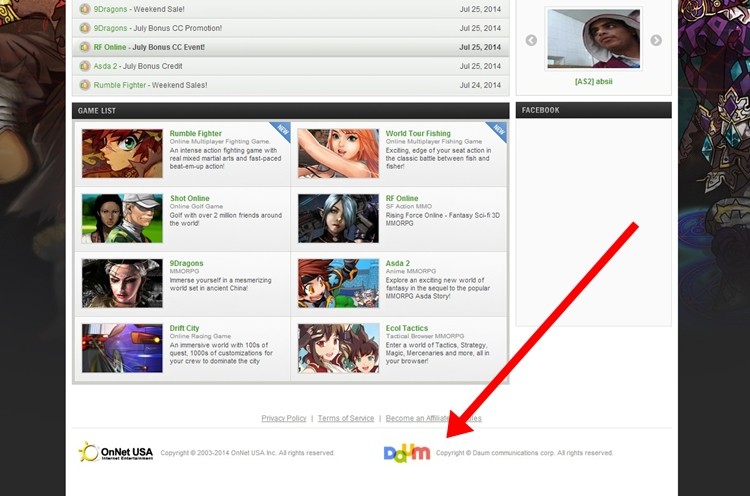This screenshot has height=496, width=750.
Task: Click the FACEBOOK panel header
Action: [594, 110]
